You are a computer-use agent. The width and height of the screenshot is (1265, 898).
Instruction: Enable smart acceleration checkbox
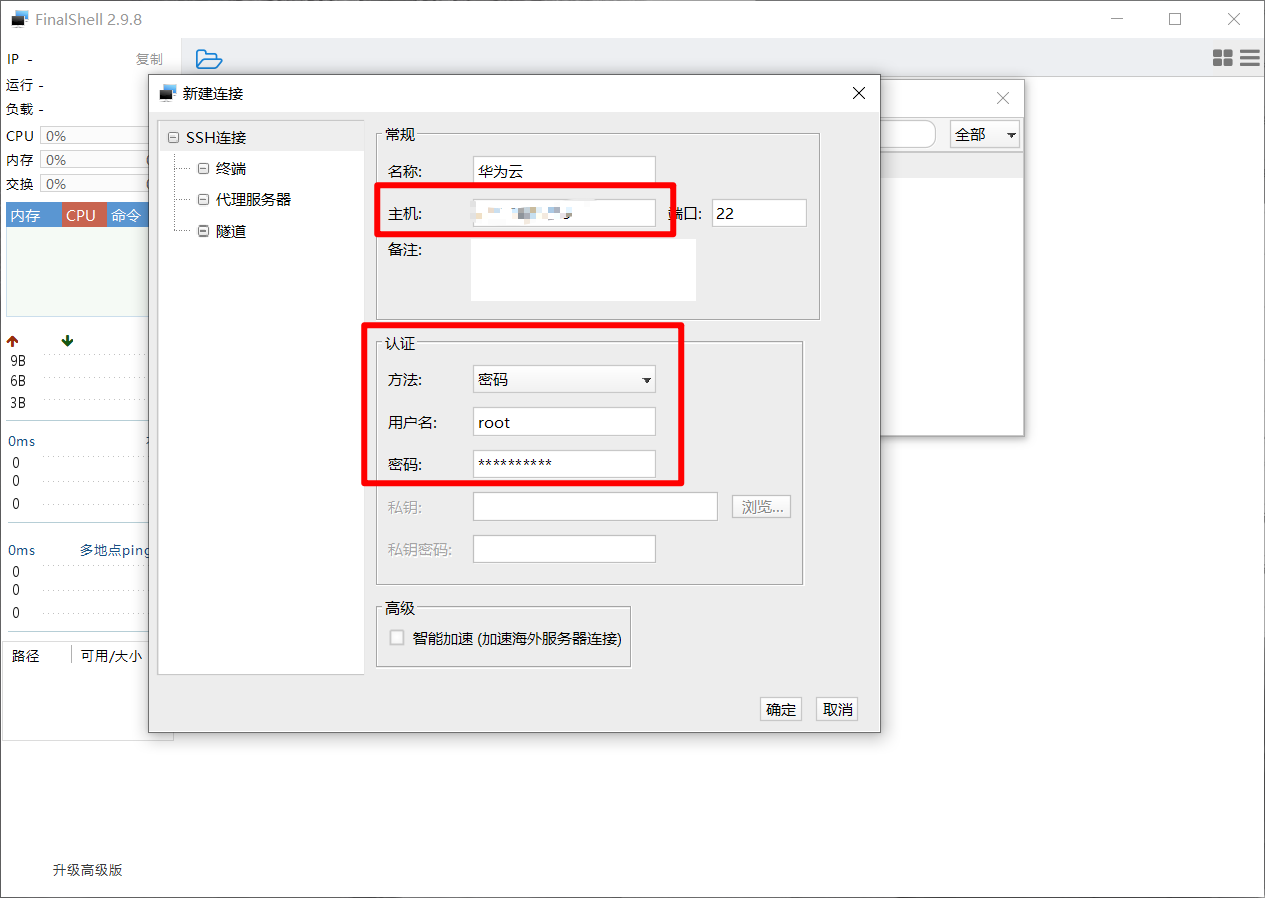click(397, 637)
